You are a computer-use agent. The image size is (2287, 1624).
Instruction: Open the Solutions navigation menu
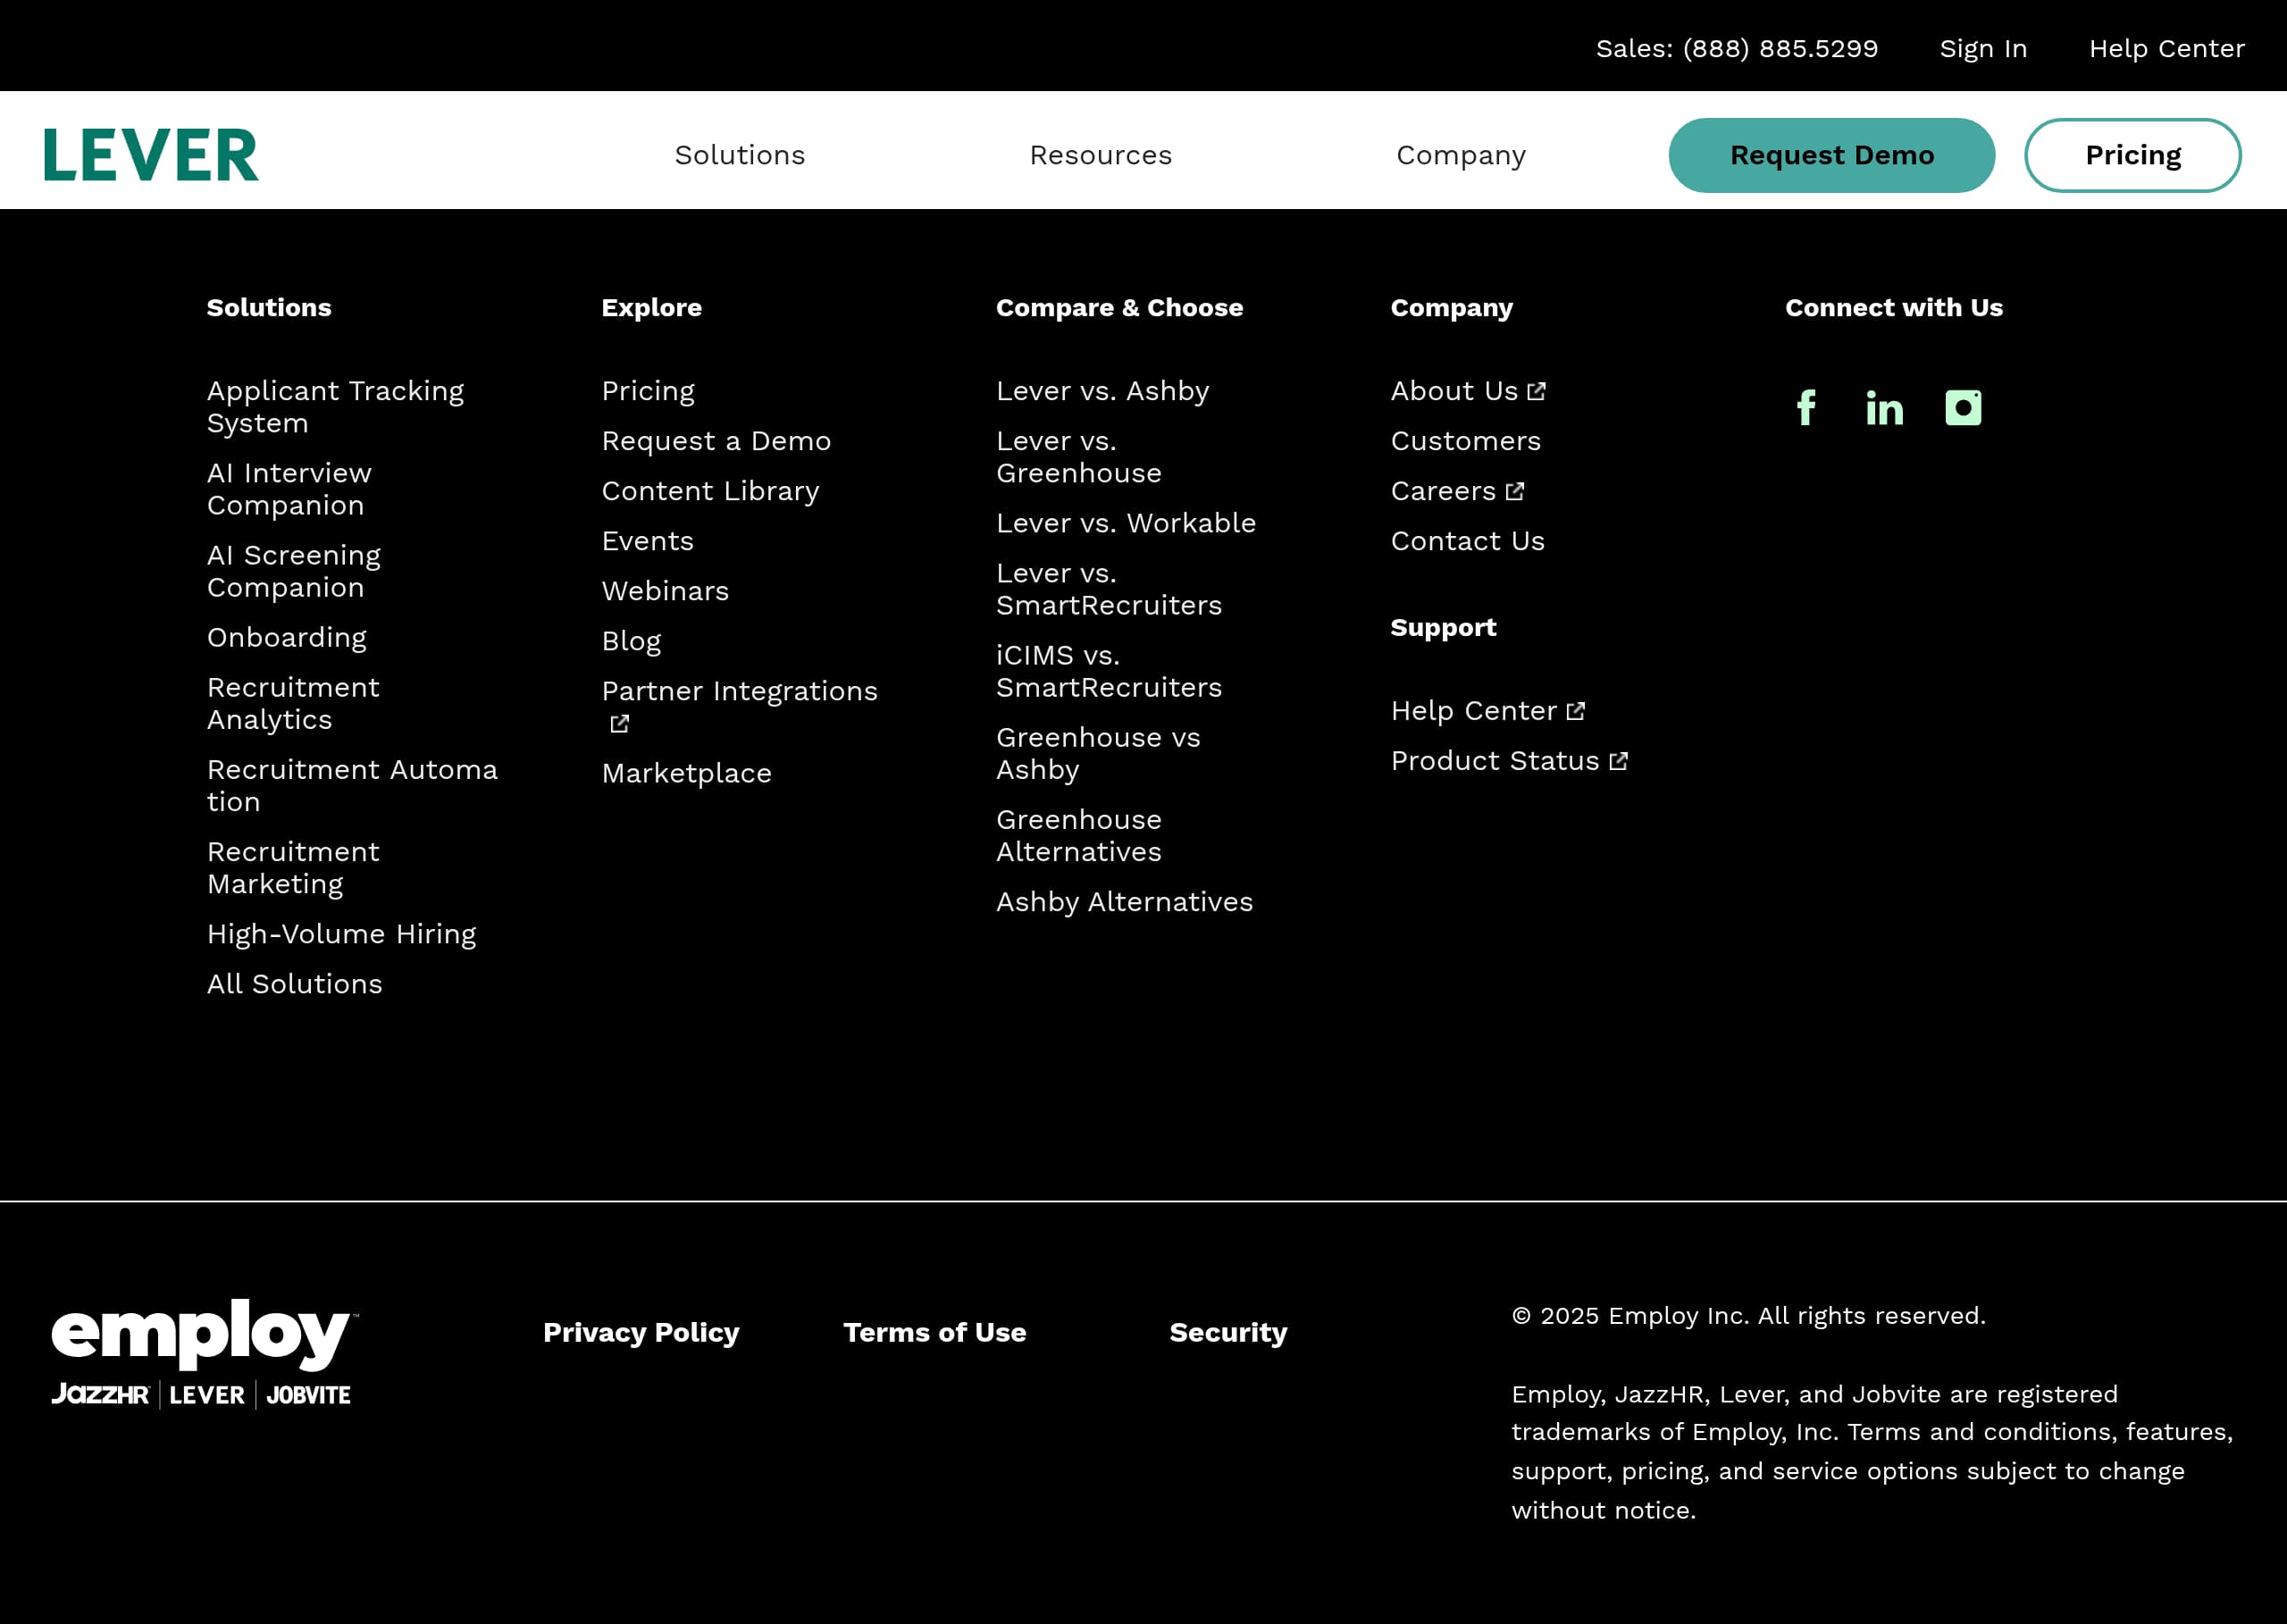pyautogui.click(x=740, y=154)
